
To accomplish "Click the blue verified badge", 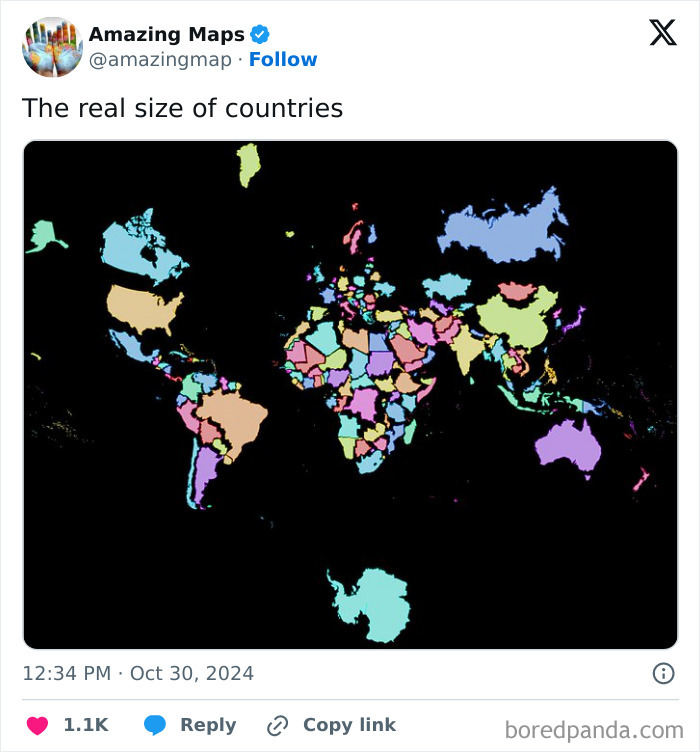I will 259,34.
